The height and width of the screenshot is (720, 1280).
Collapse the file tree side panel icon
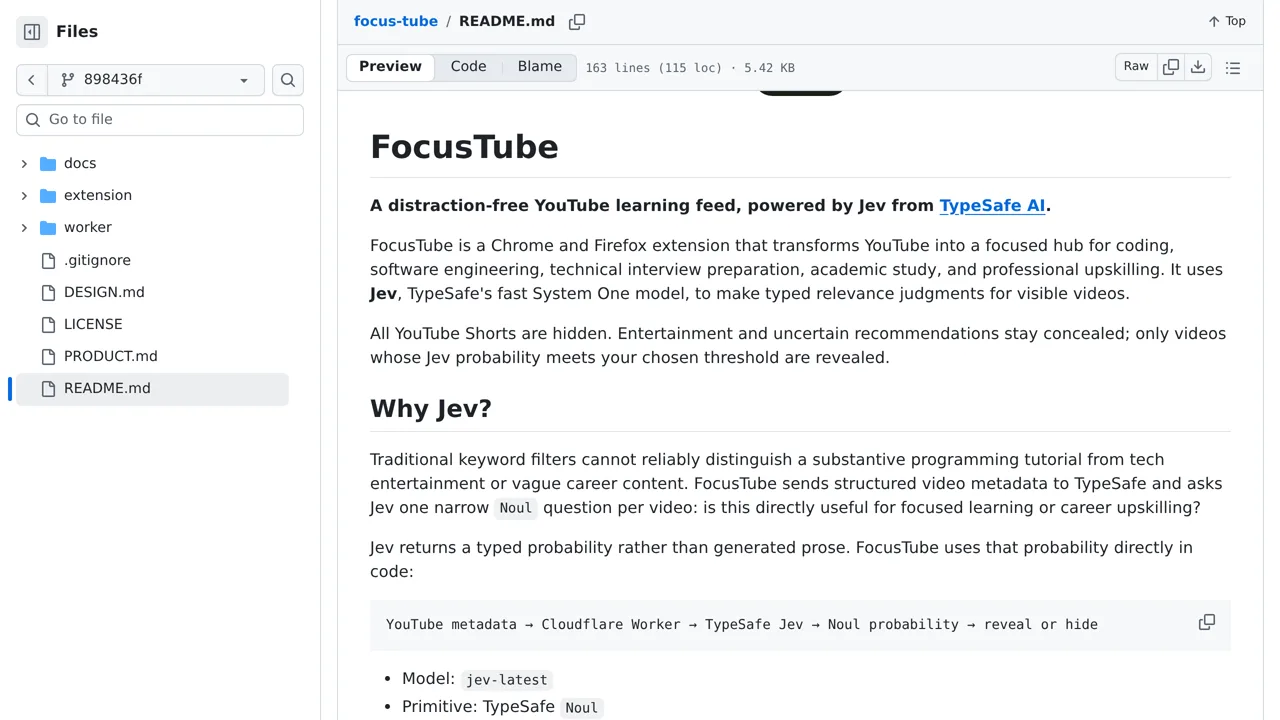32,32
